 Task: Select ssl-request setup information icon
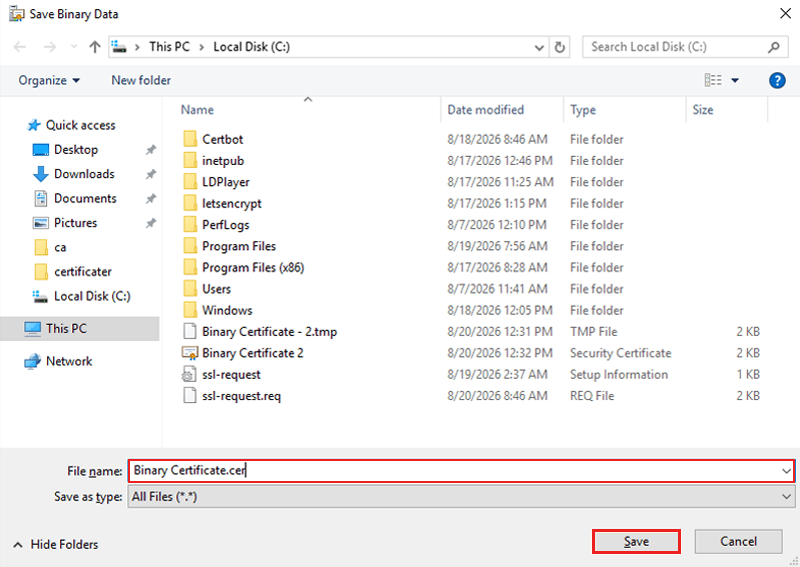(189, 375)
